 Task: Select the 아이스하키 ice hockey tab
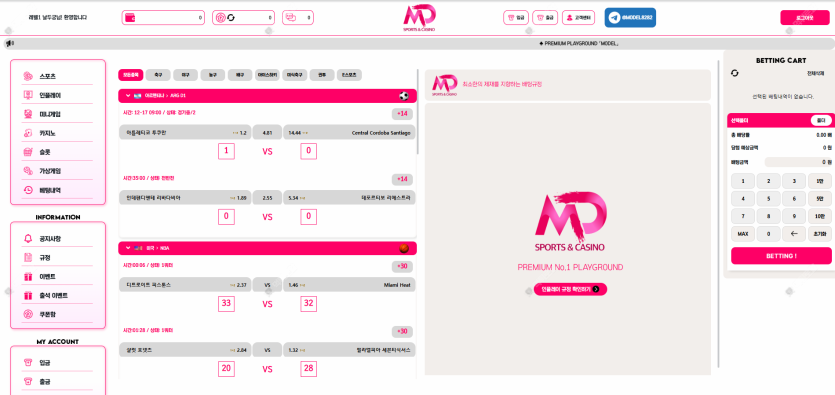coord(267,75)
